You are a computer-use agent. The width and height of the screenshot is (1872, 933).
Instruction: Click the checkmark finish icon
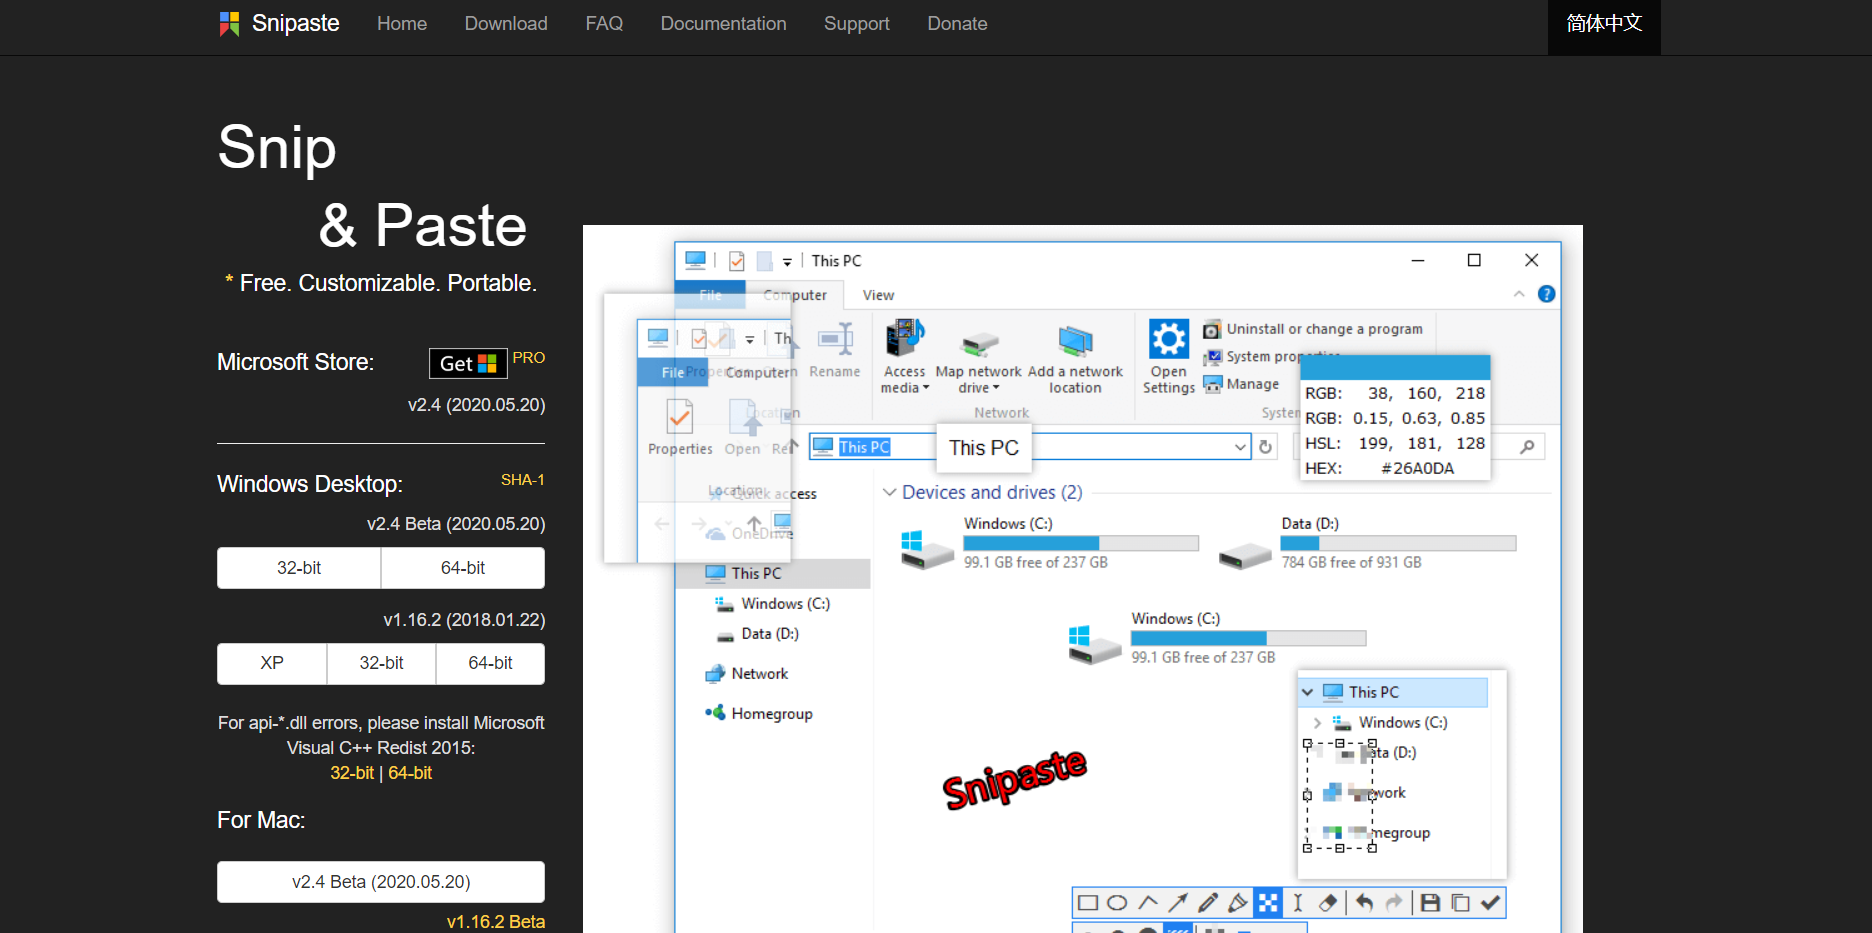tap(1490, 903)
